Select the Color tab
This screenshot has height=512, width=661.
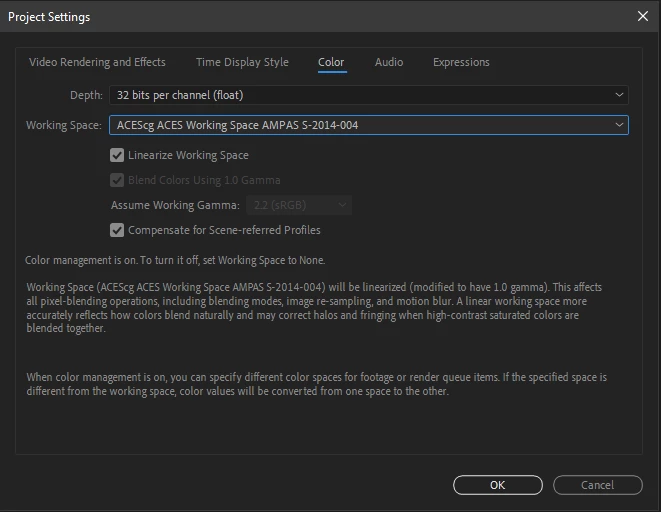pyautogui.click(x=331, y=62)
